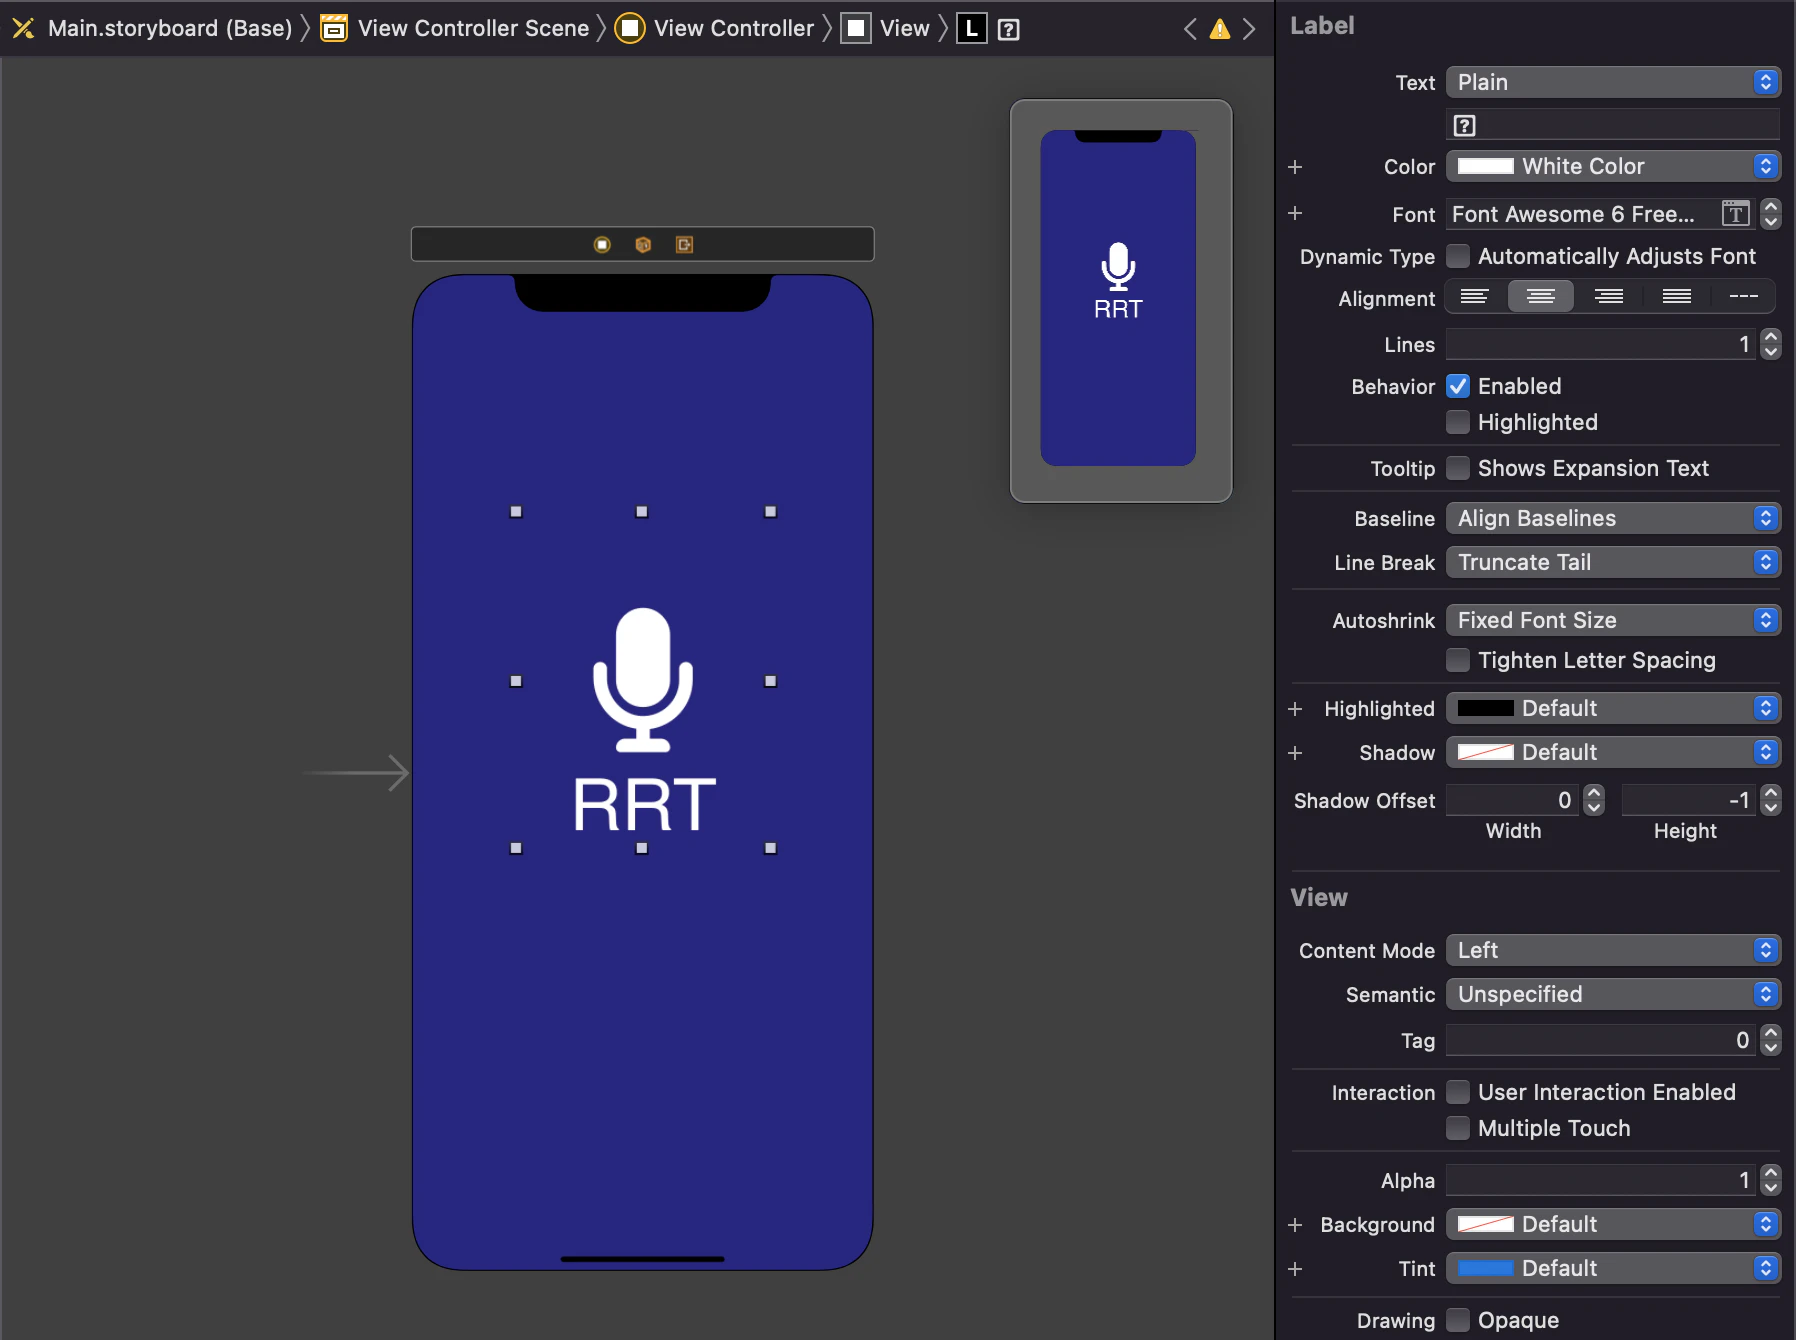Select natural text alignment (dashes)
The height and width of the screenshot is (1340, 1796).
[x=1744, y=297]
